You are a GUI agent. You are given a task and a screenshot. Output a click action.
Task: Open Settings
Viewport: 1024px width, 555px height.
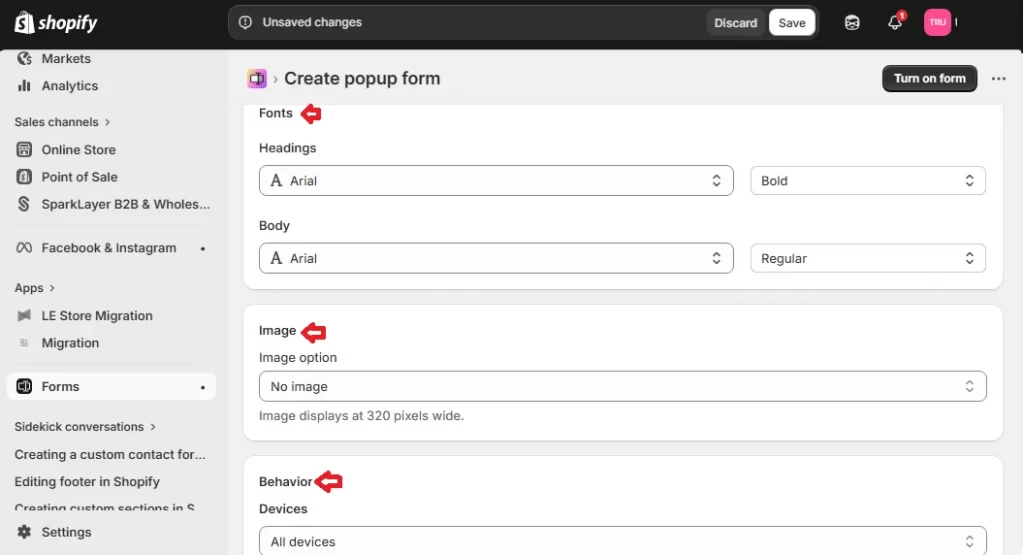coord(66,532)
